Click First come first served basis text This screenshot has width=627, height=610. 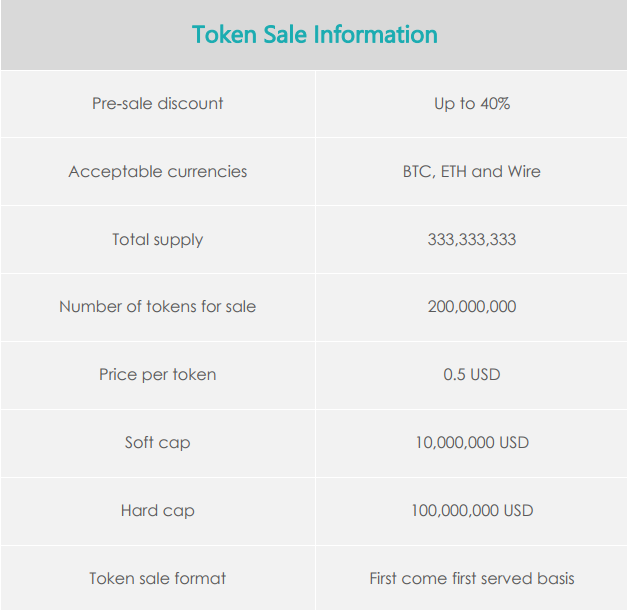pos(471,579)
